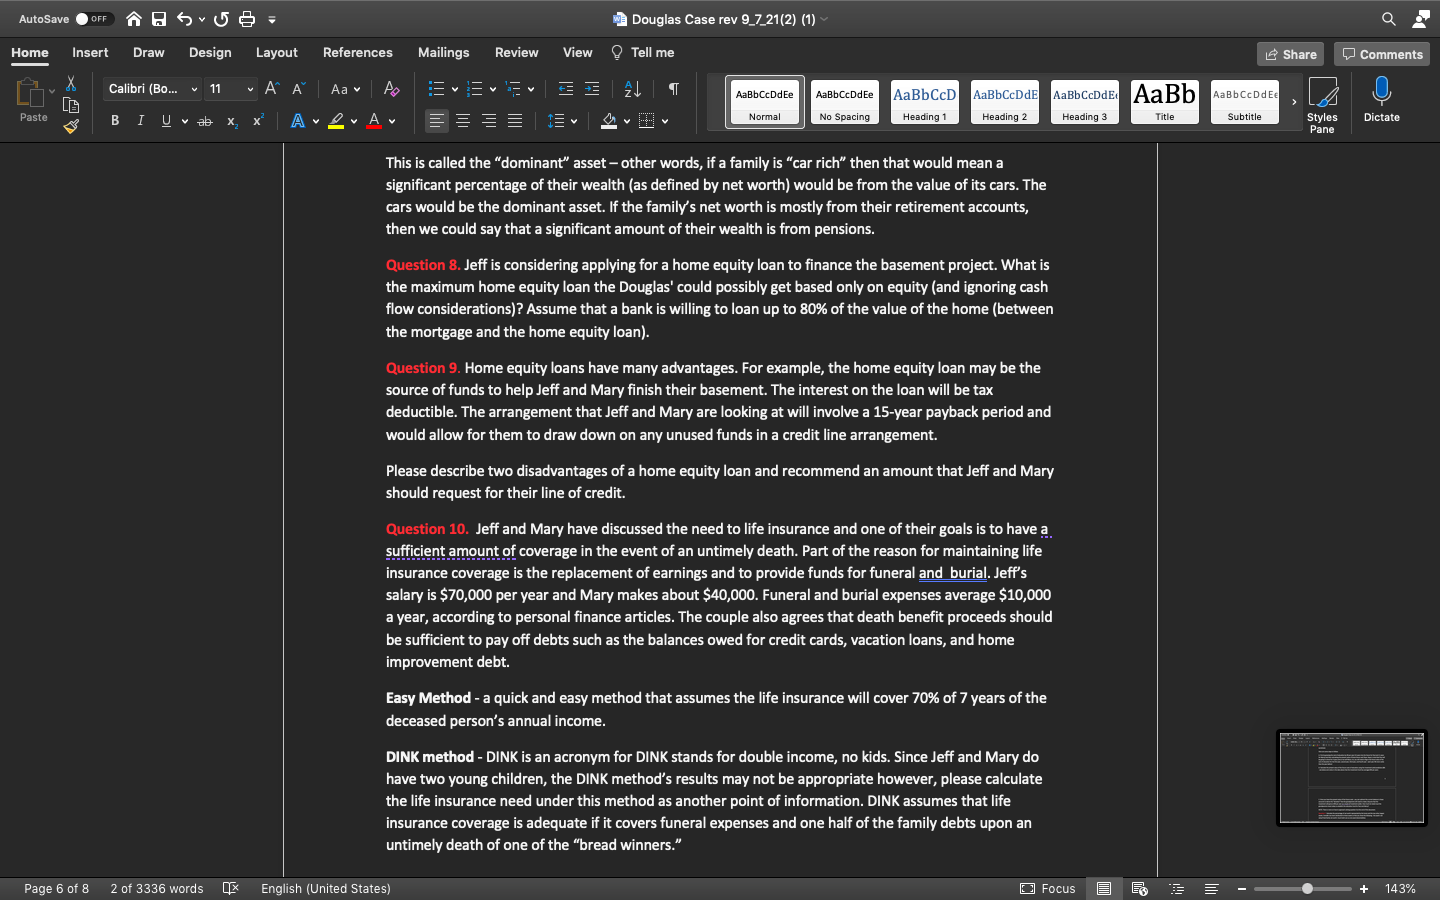Viewport: 1440px width, 900px height.
Task: Increase paragraph indent
Action: [592, 89]
